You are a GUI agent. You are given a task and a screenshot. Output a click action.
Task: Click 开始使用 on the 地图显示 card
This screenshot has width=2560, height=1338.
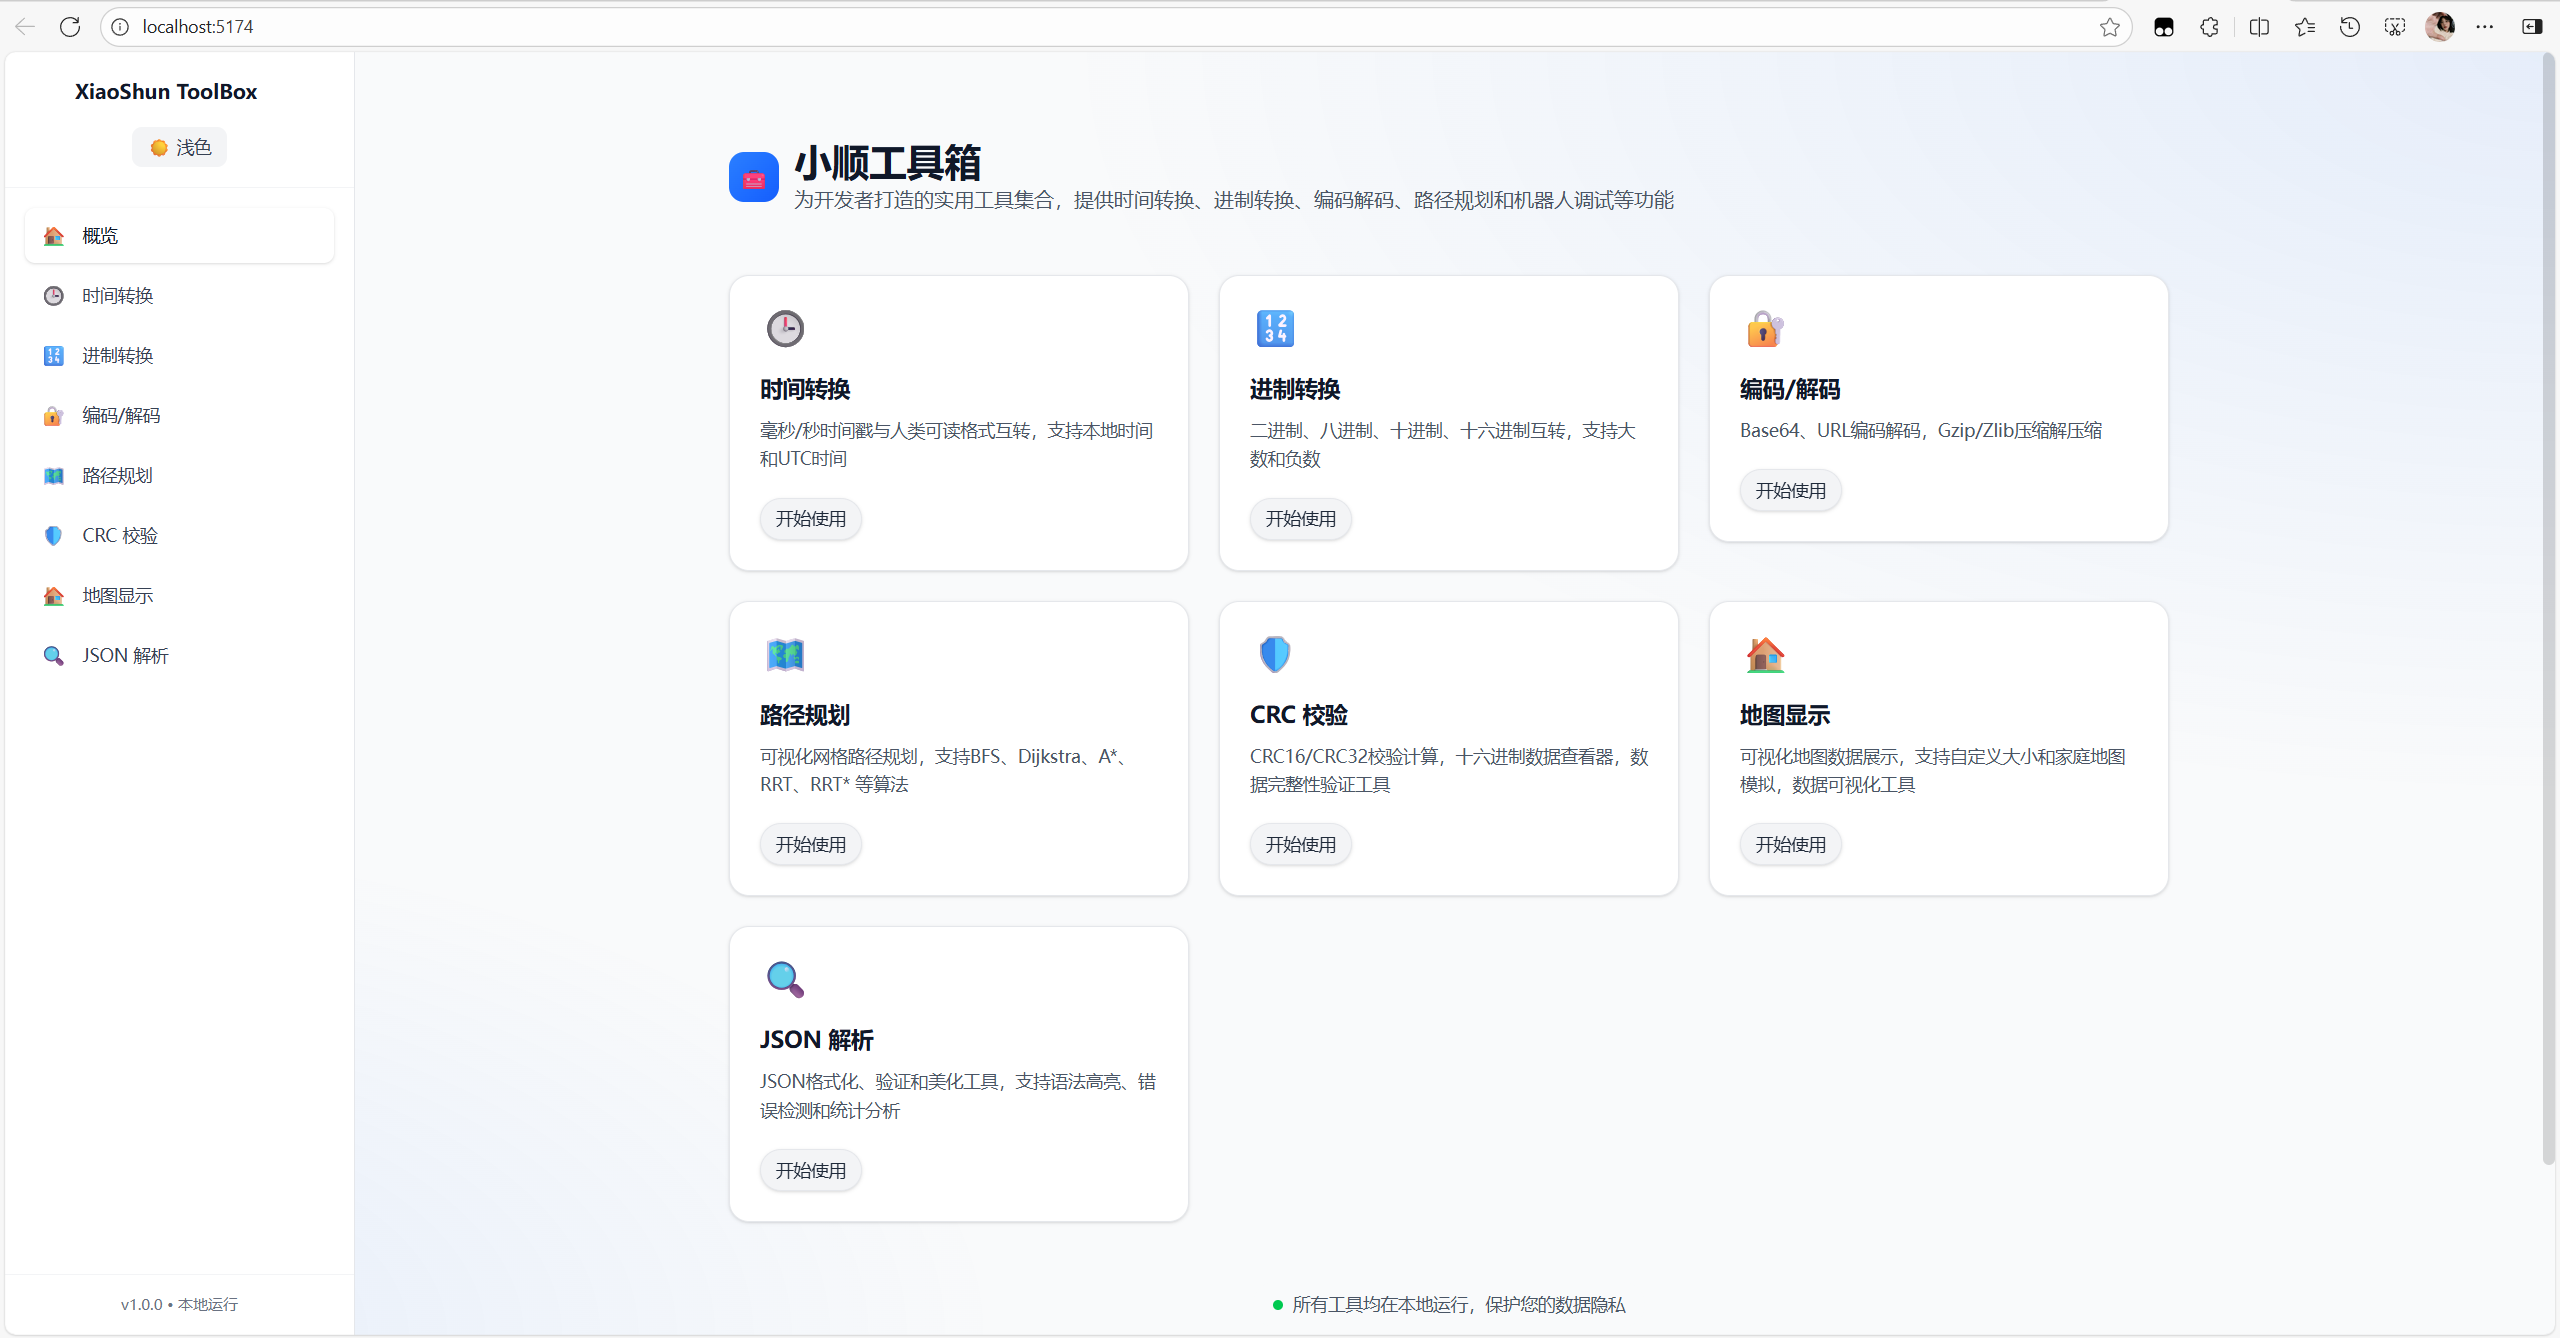[x=1791, y=845]
